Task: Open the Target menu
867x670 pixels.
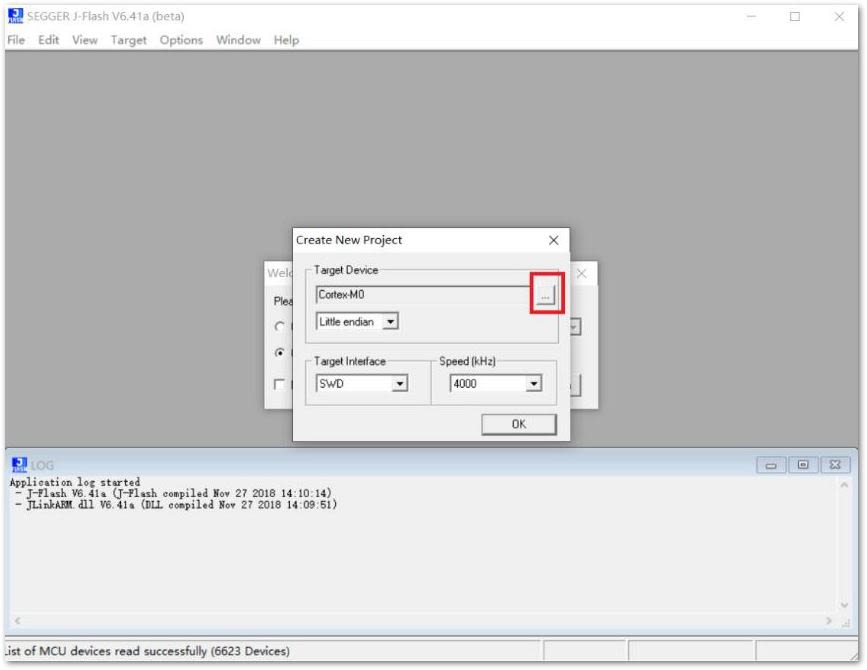Action: pos(128,40)
